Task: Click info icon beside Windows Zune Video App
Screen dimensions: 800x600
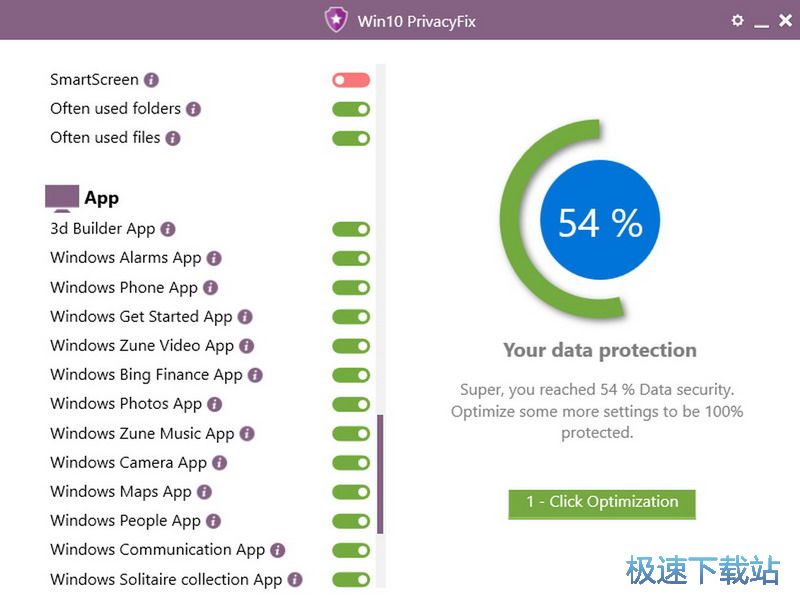Action: pyautogui.click(x=246, y=346)
